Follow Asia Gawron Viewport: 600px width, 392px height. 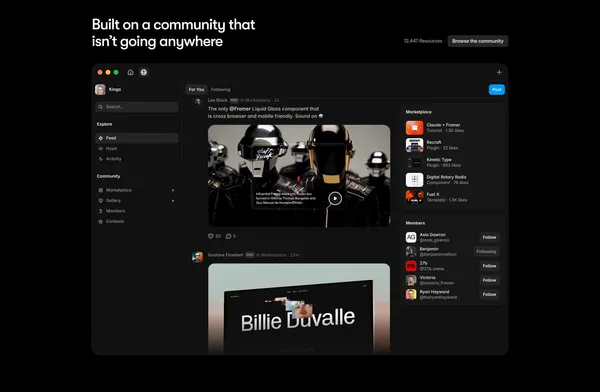point(489,237)
